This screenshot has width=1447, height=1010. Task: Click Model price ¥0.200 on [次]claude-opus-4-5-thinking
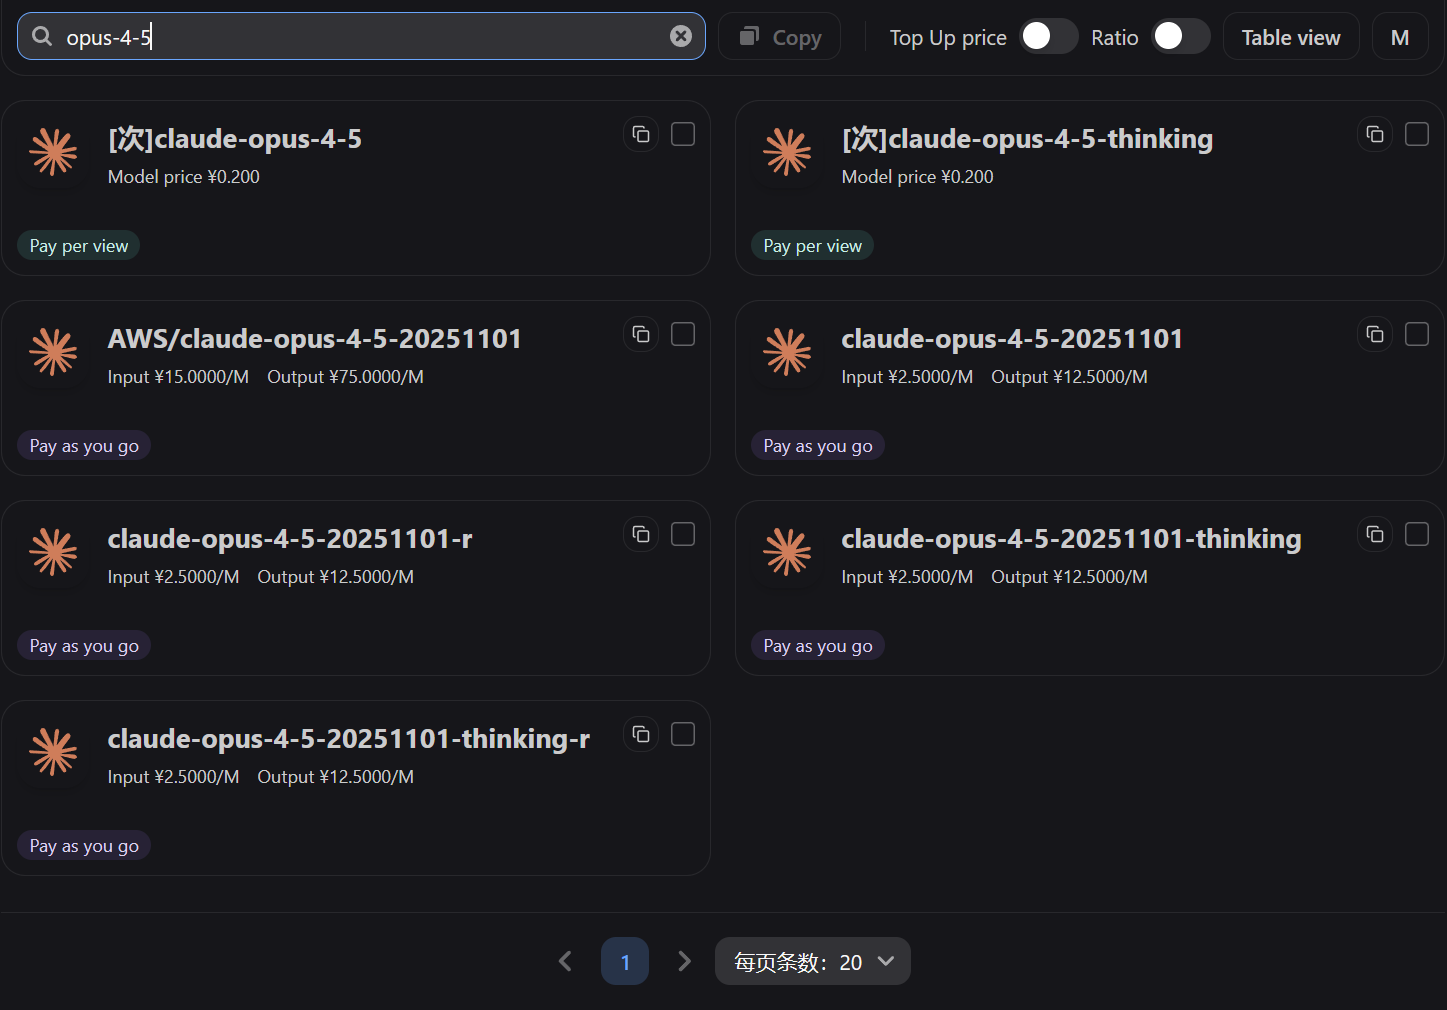[918, 177]
